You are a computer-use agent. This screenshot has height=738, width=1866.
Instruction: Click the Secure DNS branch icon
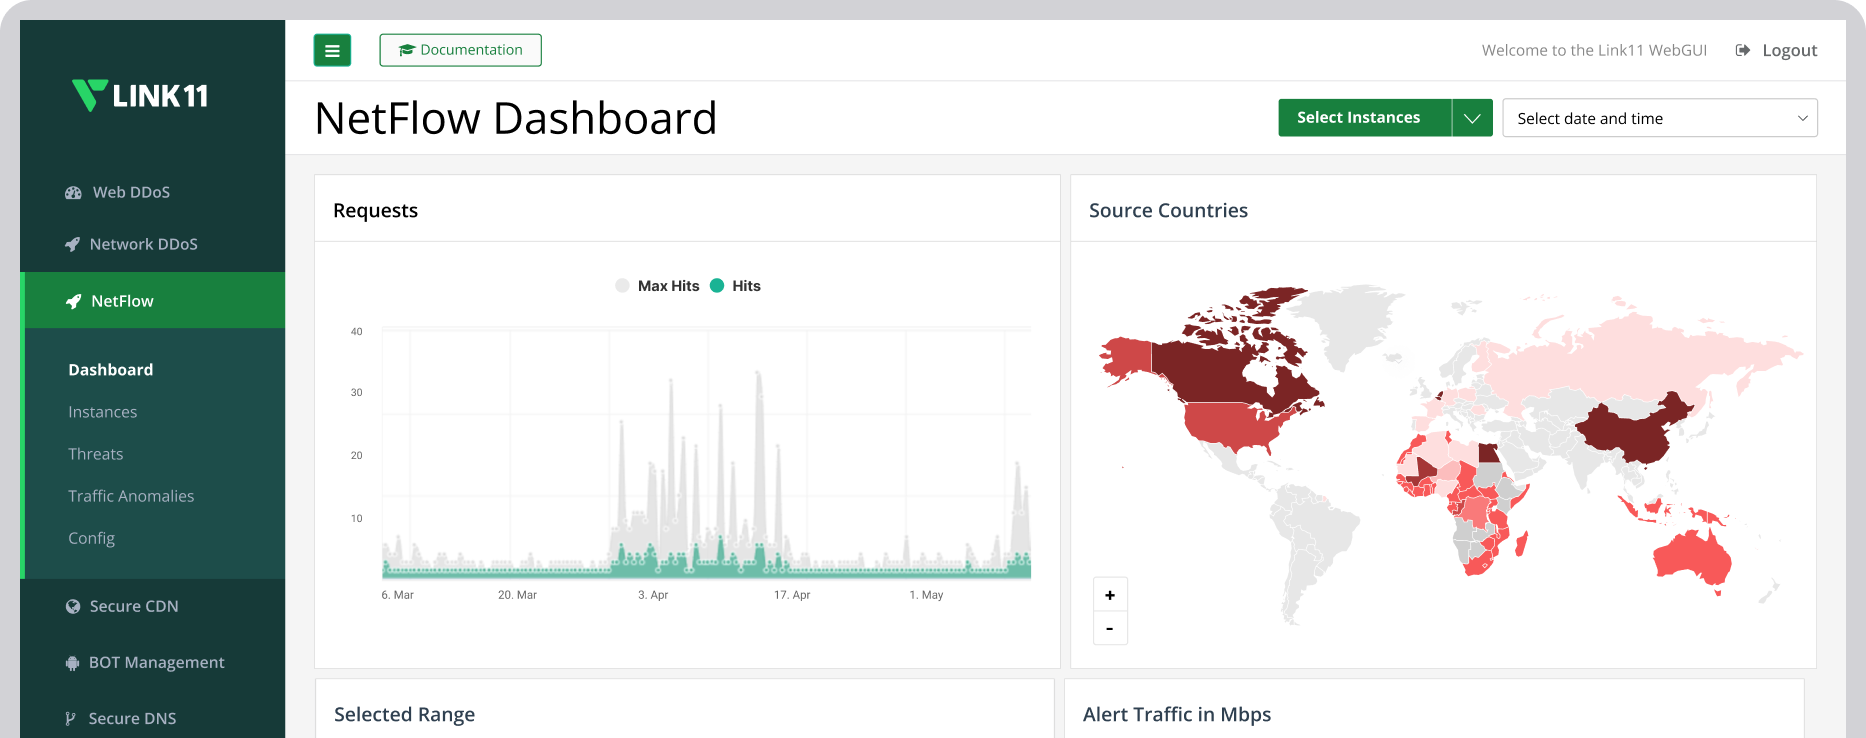70,718
